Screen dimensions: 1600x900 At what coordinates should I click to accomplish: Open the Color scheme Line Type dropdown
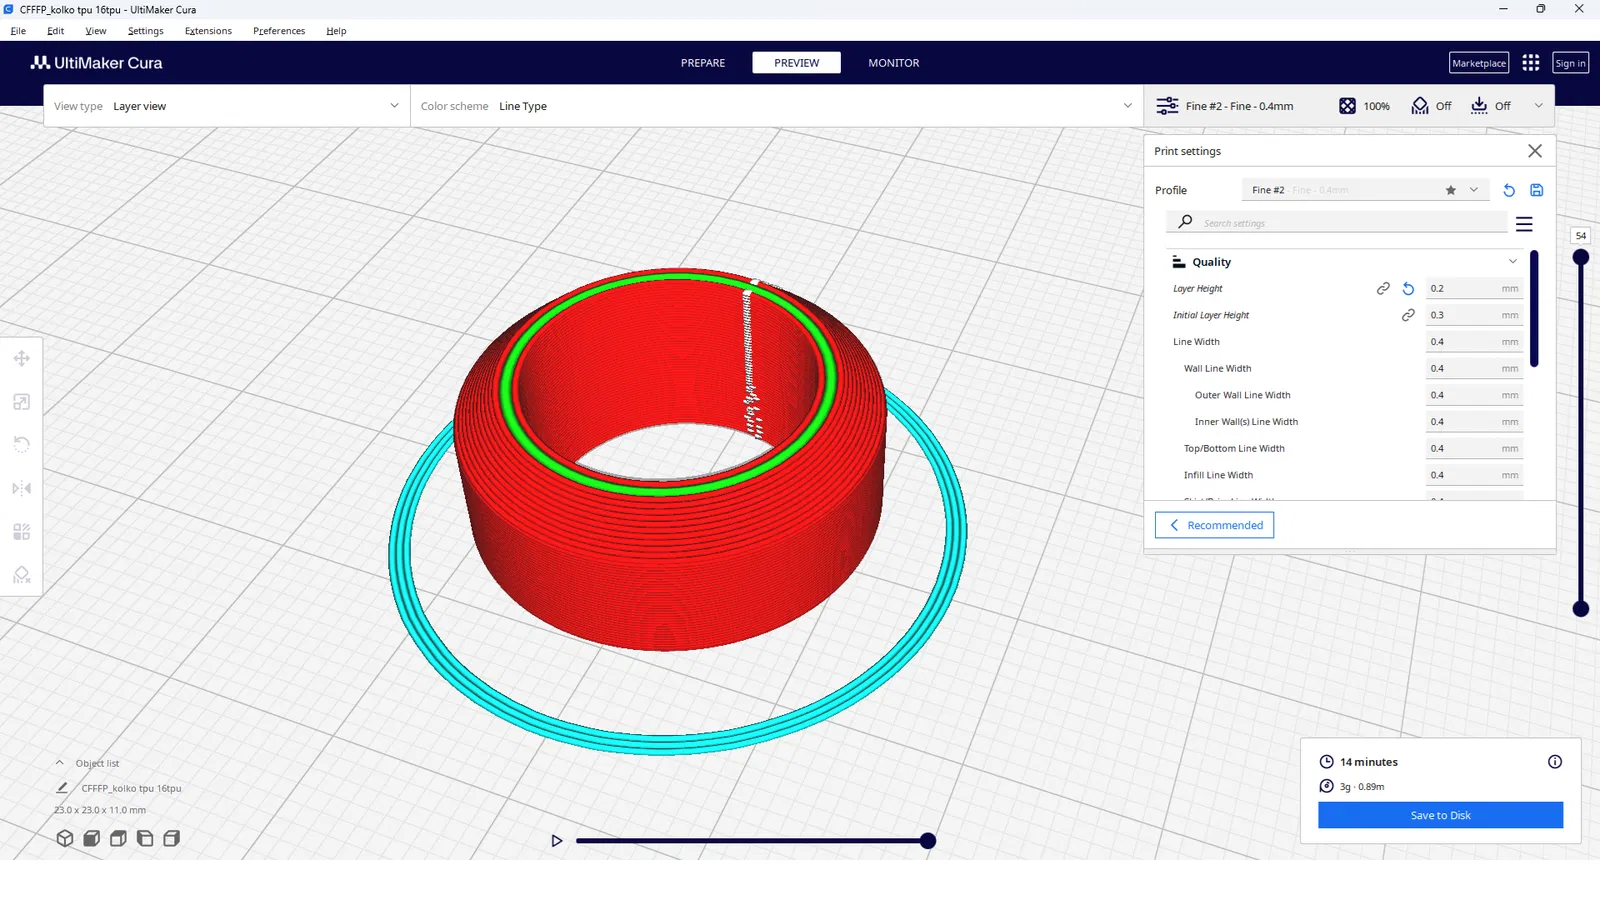point(777,106)
